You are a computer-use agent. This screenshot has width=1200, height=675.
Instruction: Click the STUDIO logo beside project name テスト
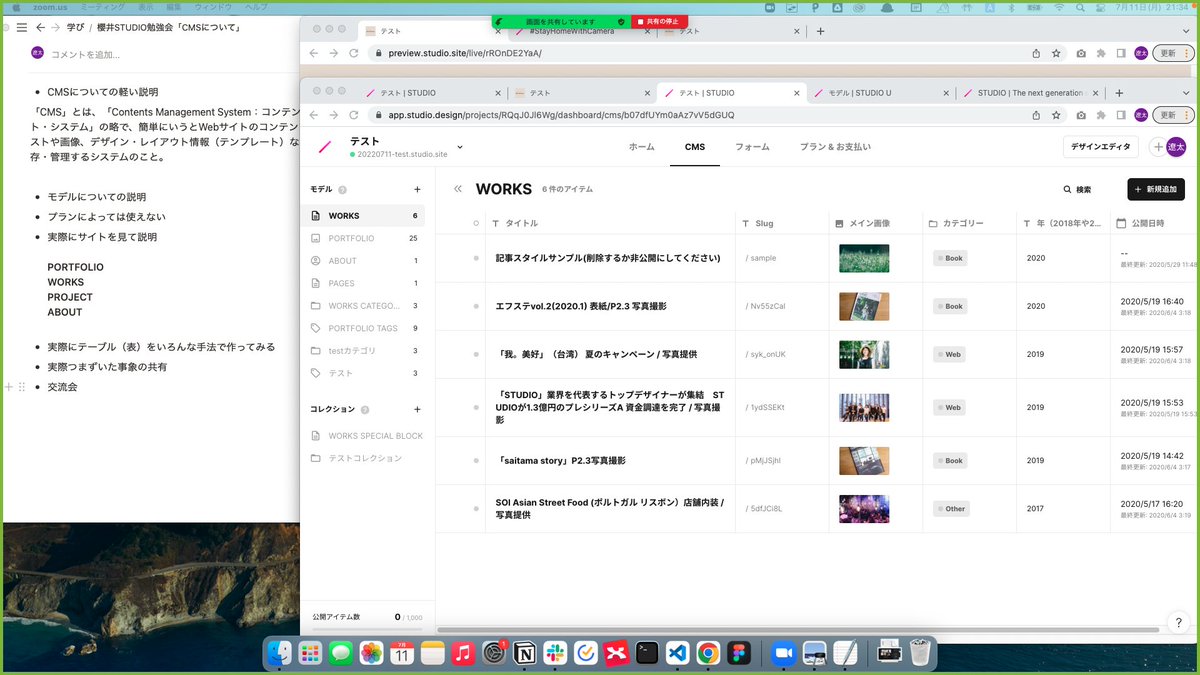[x=324, y=147]
